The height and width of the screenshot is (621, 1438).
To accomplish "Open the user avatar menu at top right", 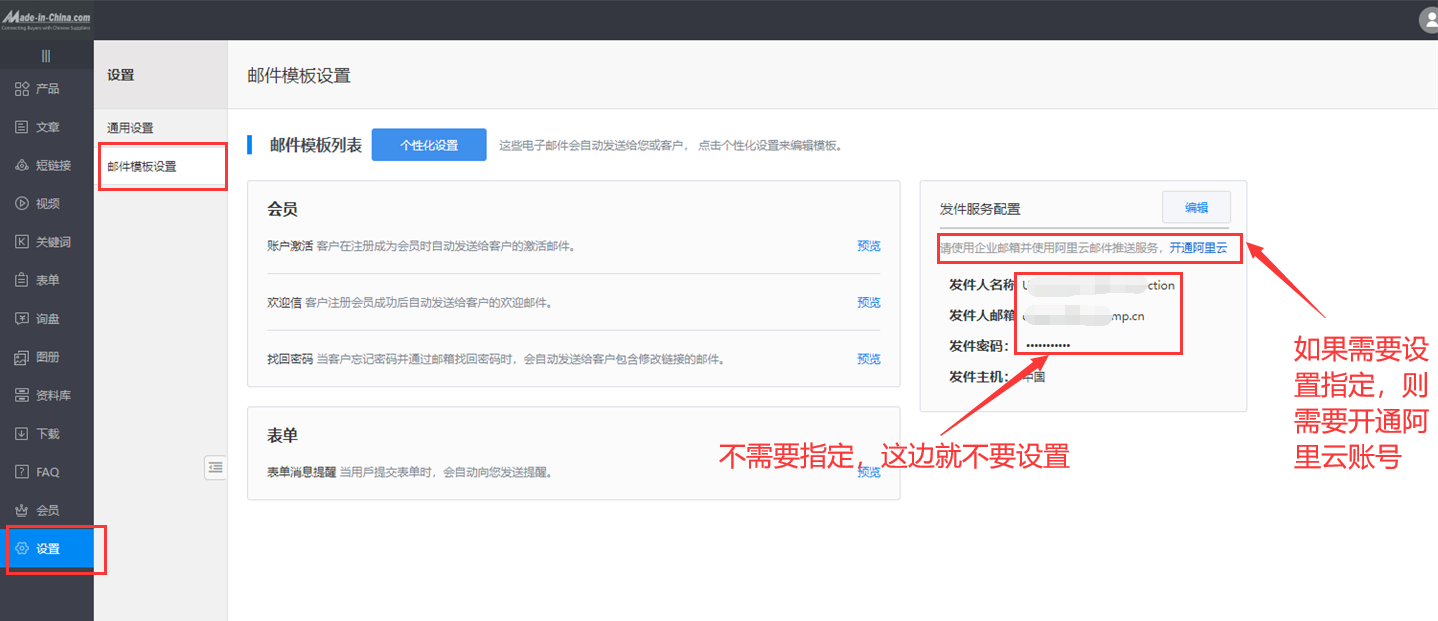I will [1428, 19].
